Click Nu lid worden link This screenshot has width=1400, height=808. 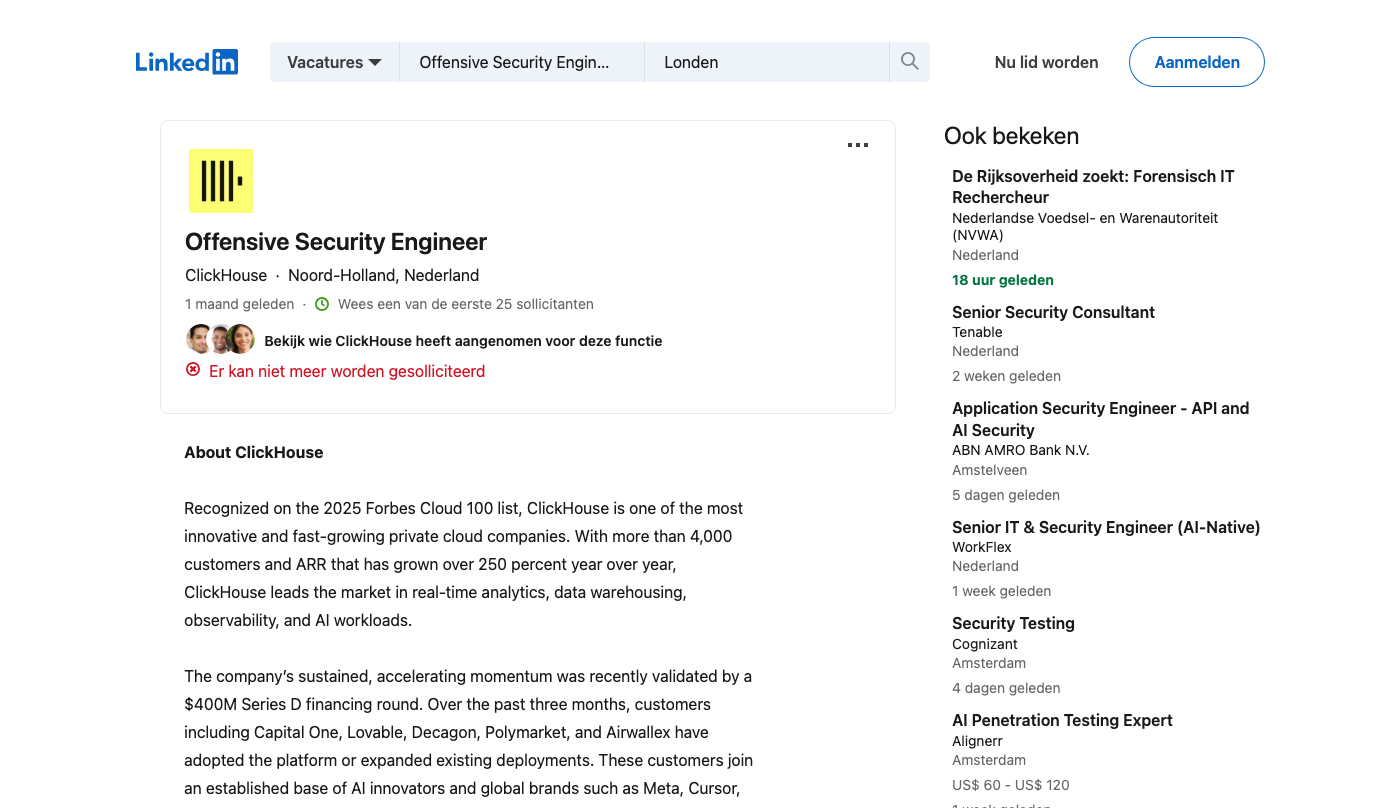tap(1046, 62)
